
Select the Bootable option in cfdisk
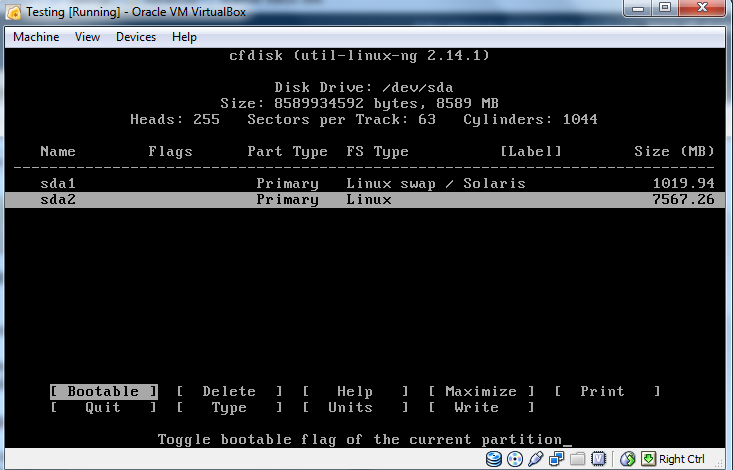coord(104,391)
